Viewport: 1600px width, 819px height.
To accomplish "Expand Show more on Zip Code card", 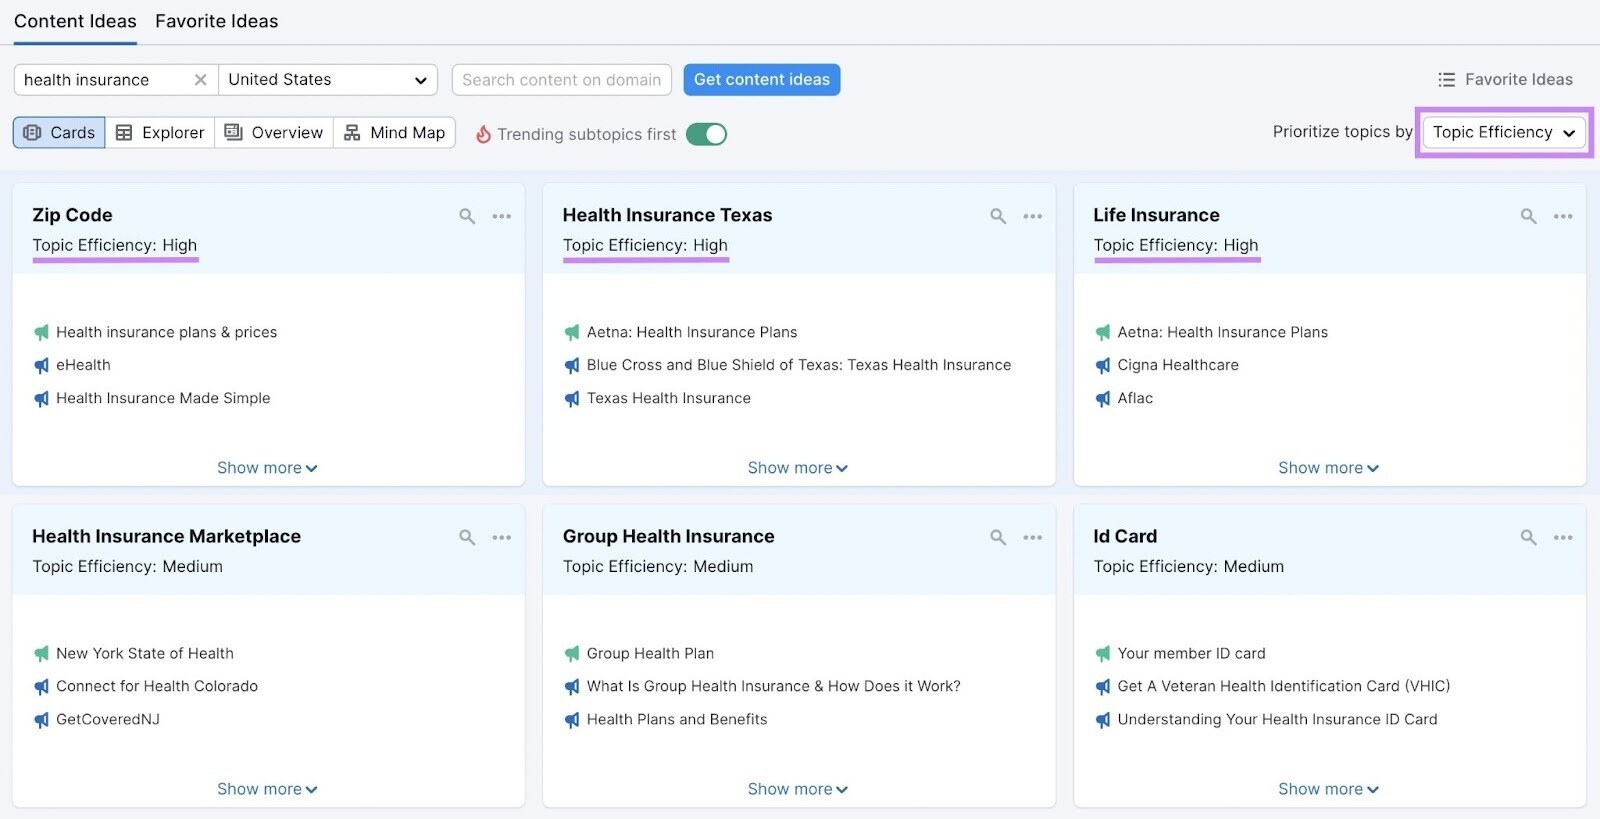I will [267, 468].
